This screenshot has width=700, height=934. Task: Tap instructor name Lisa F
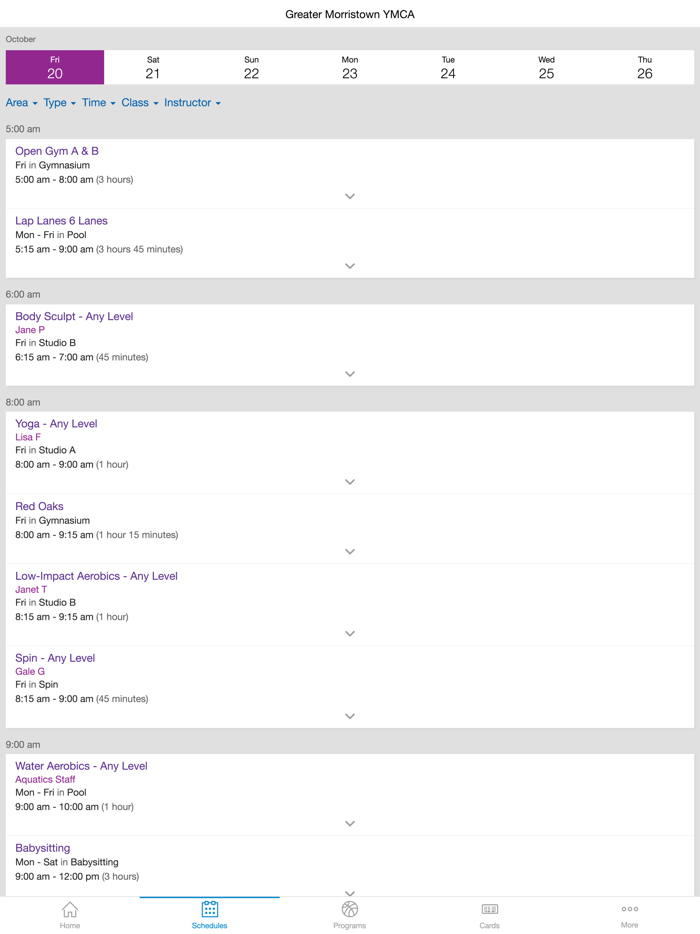pyautogui.click(x=28, y=437)
